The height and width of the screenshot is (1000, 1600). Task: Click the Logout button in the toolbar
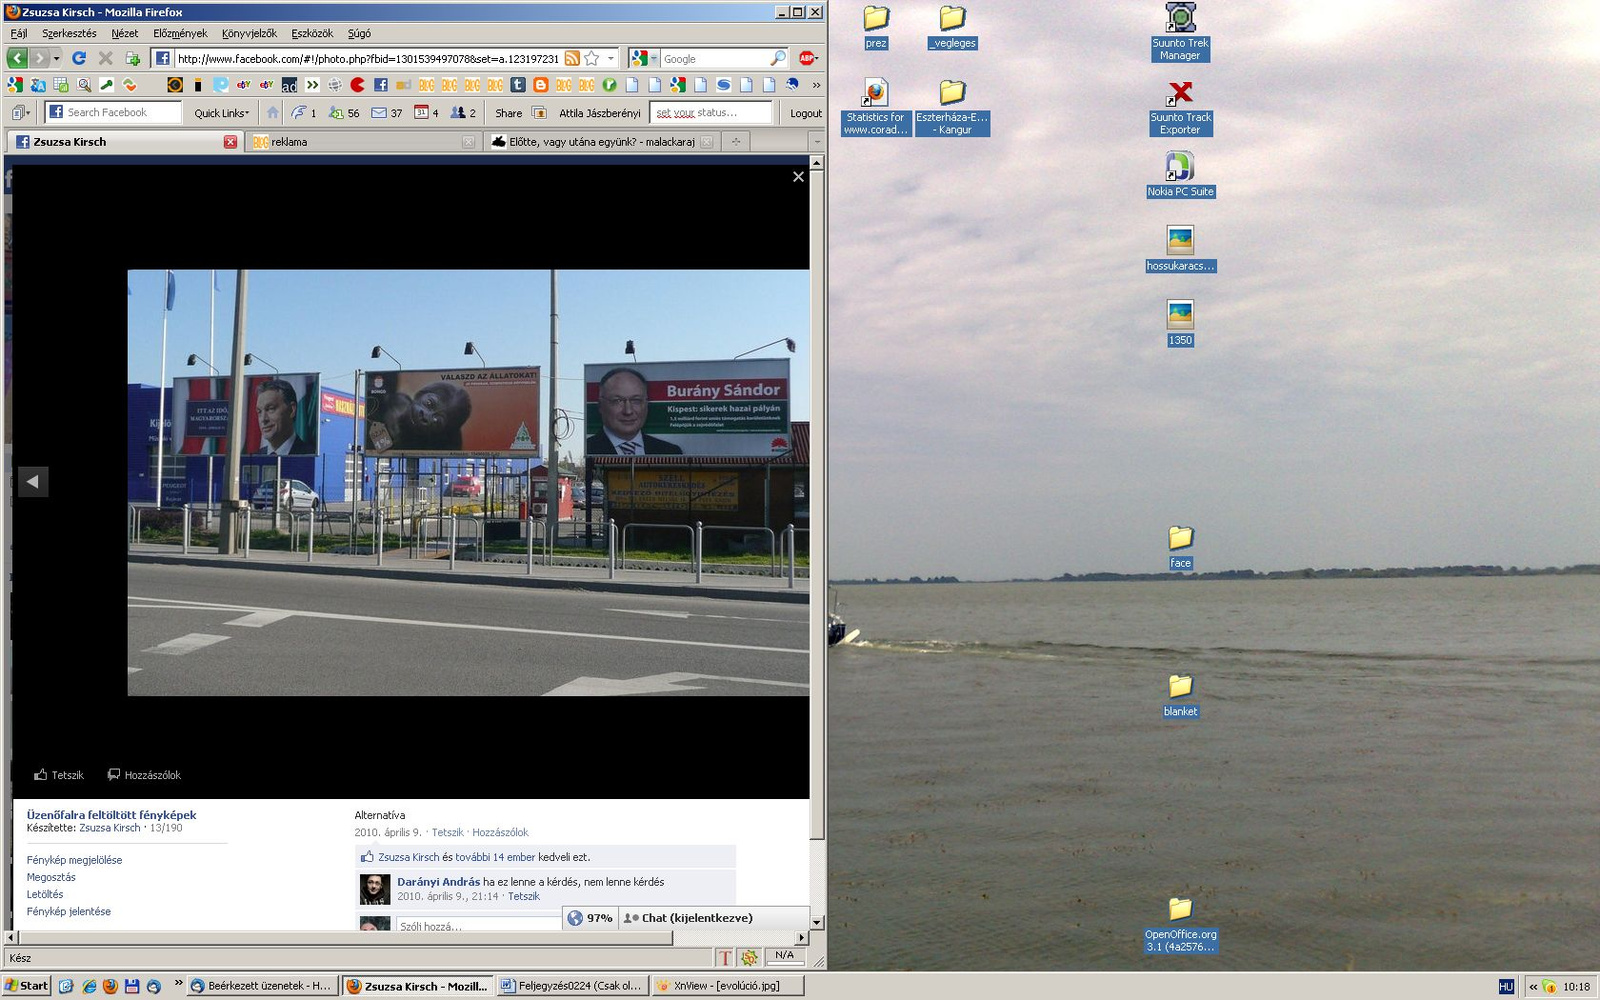(806, 113)
